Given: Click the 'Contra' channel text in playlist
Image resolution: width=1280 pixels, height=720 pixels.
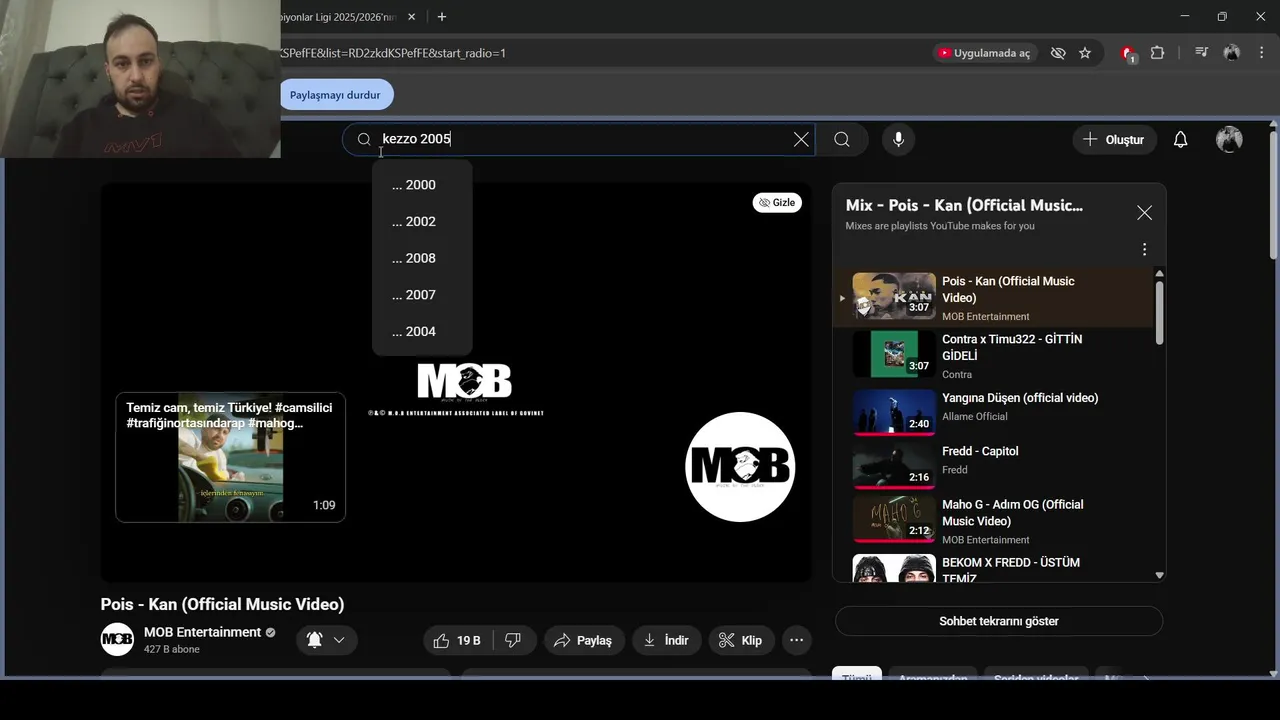Looking at the screenshot, I should 957,374.
